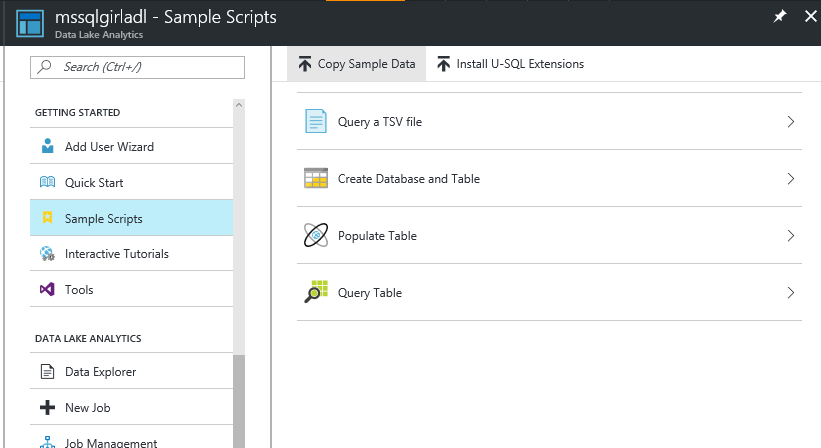Click the Query Table magnifier icon
821x448 pixels.
[x=316, y=292]
